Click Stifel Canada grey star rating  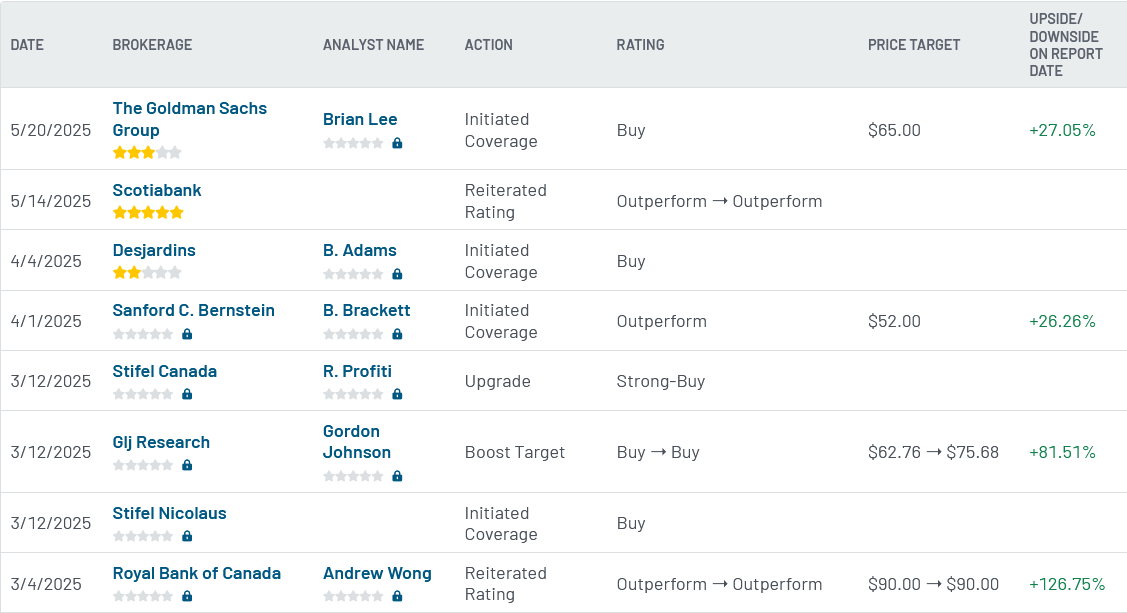(x=143, y=394)
